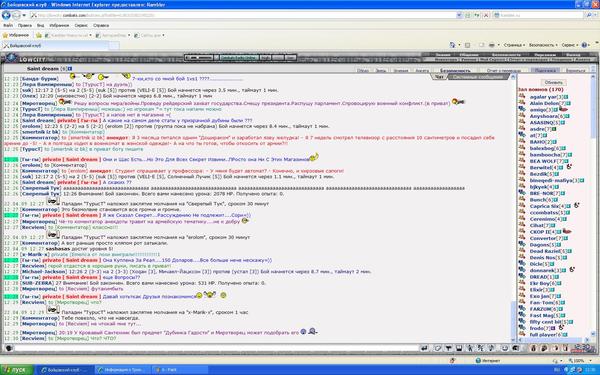The height and width of the screenshot is (375, 600).
Task: Switch to the Paint window in taskbar
Action: click(180, 370)
